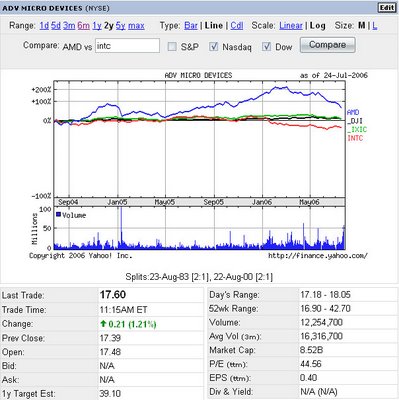Choose the 2y range option
The height and width of the screenshot is (400, 399).
(x=109, y=26)
